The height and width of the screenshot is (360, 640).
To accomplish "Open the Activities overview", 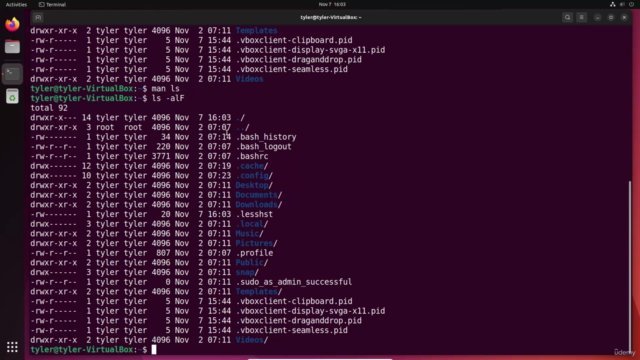I will click(16, 4).
